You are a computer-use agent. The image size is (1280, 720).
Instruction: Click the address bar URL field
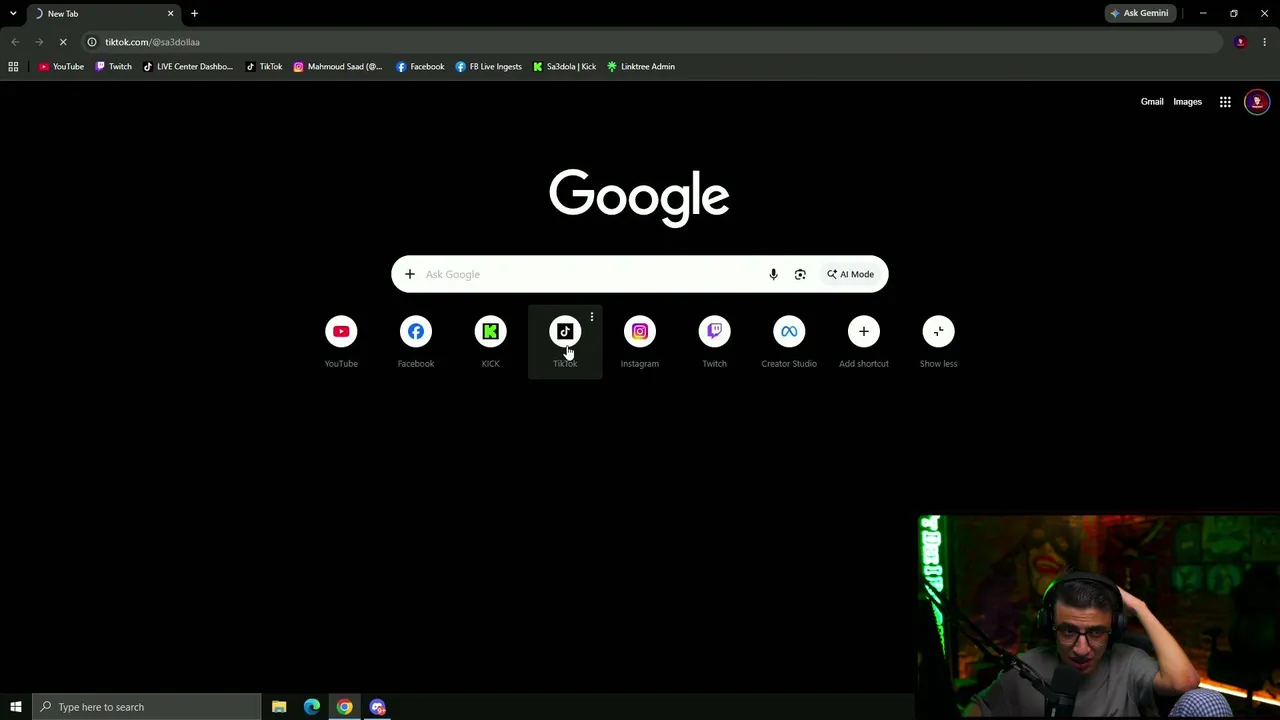[650, 42]
